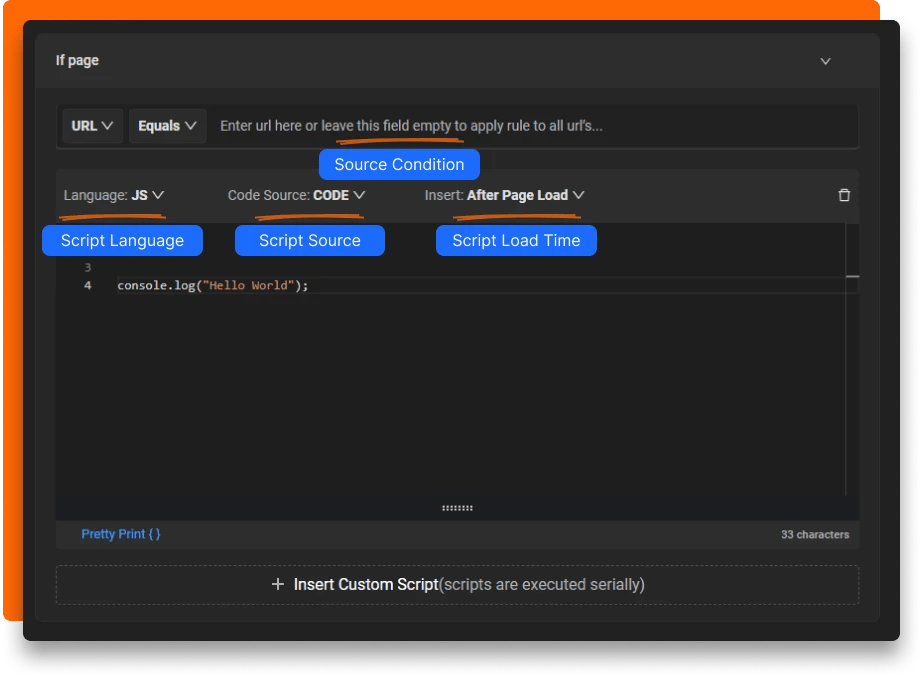
Task: Open the URL condition type dropdown
Action: coord(92,126)
